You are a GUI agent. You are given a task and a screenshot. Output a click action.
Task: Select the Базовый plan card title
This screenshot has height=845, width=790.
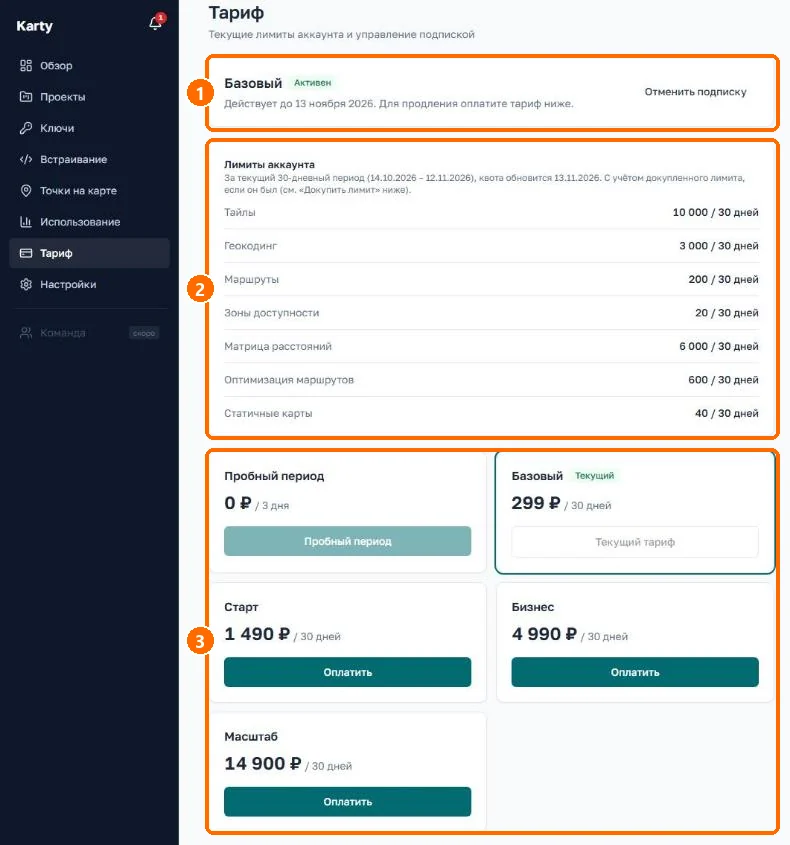[537, 476]
